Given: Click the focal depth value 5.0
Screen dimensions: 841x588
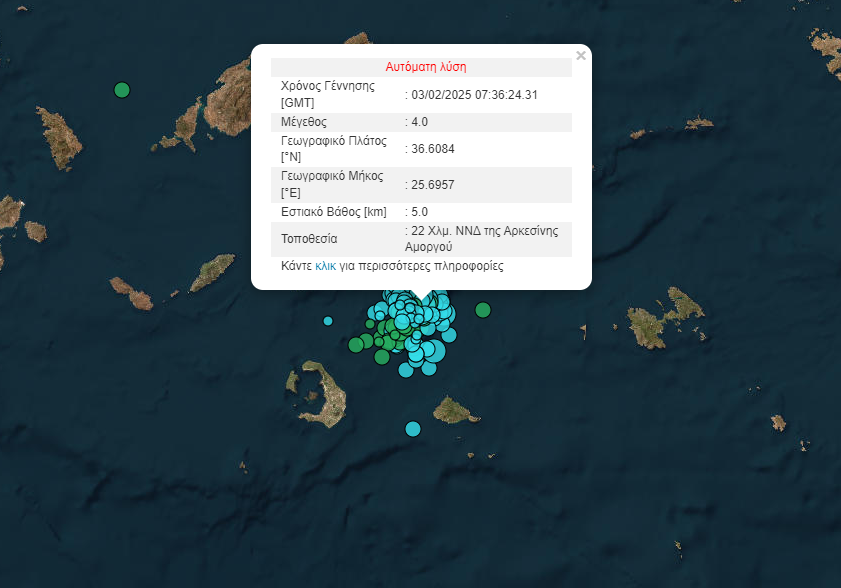Looking at the screenshot, I should click(419, 212).
